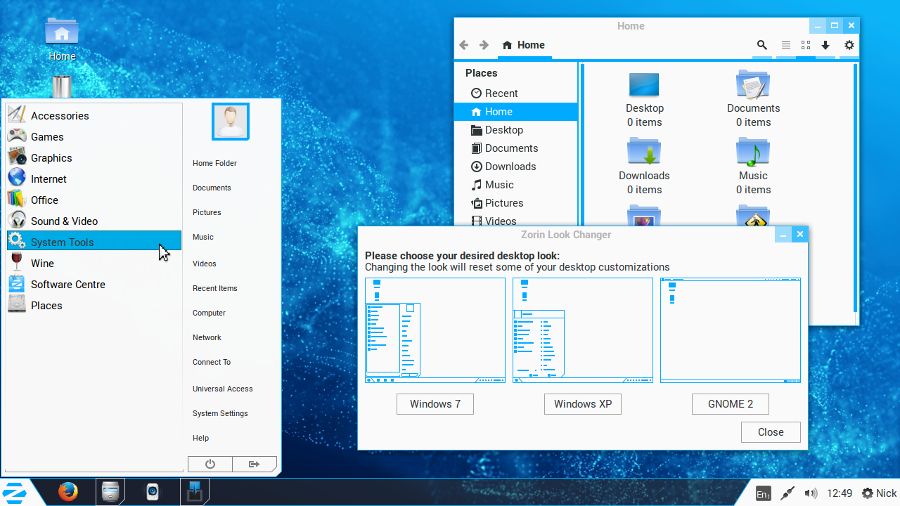
Task: Click Close in Zorin Look Changer
Action: [x=770, y=432]
